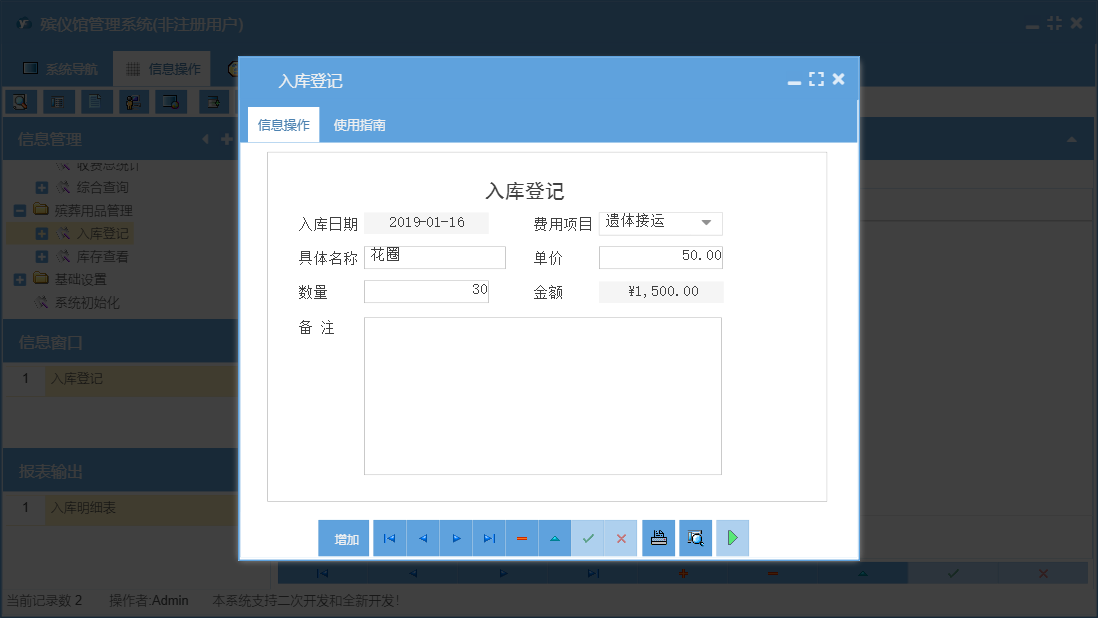Screen dimensions: 1098x618
Task: Click the 增加 button
Action: [x=344, y=538]
